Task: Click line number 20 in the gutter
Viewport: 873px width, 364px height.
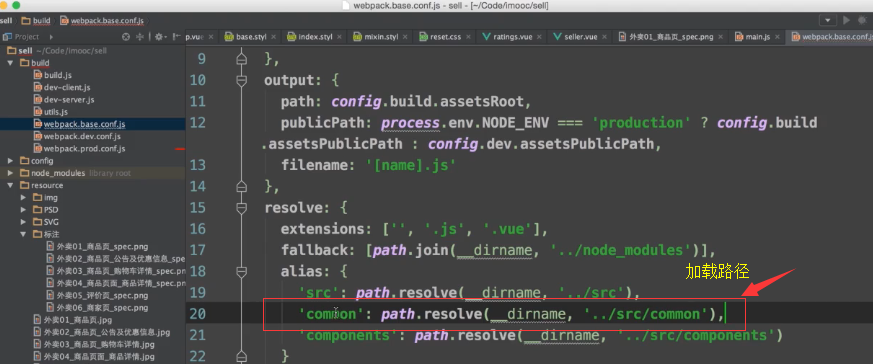Action: [x=197, y=314]
